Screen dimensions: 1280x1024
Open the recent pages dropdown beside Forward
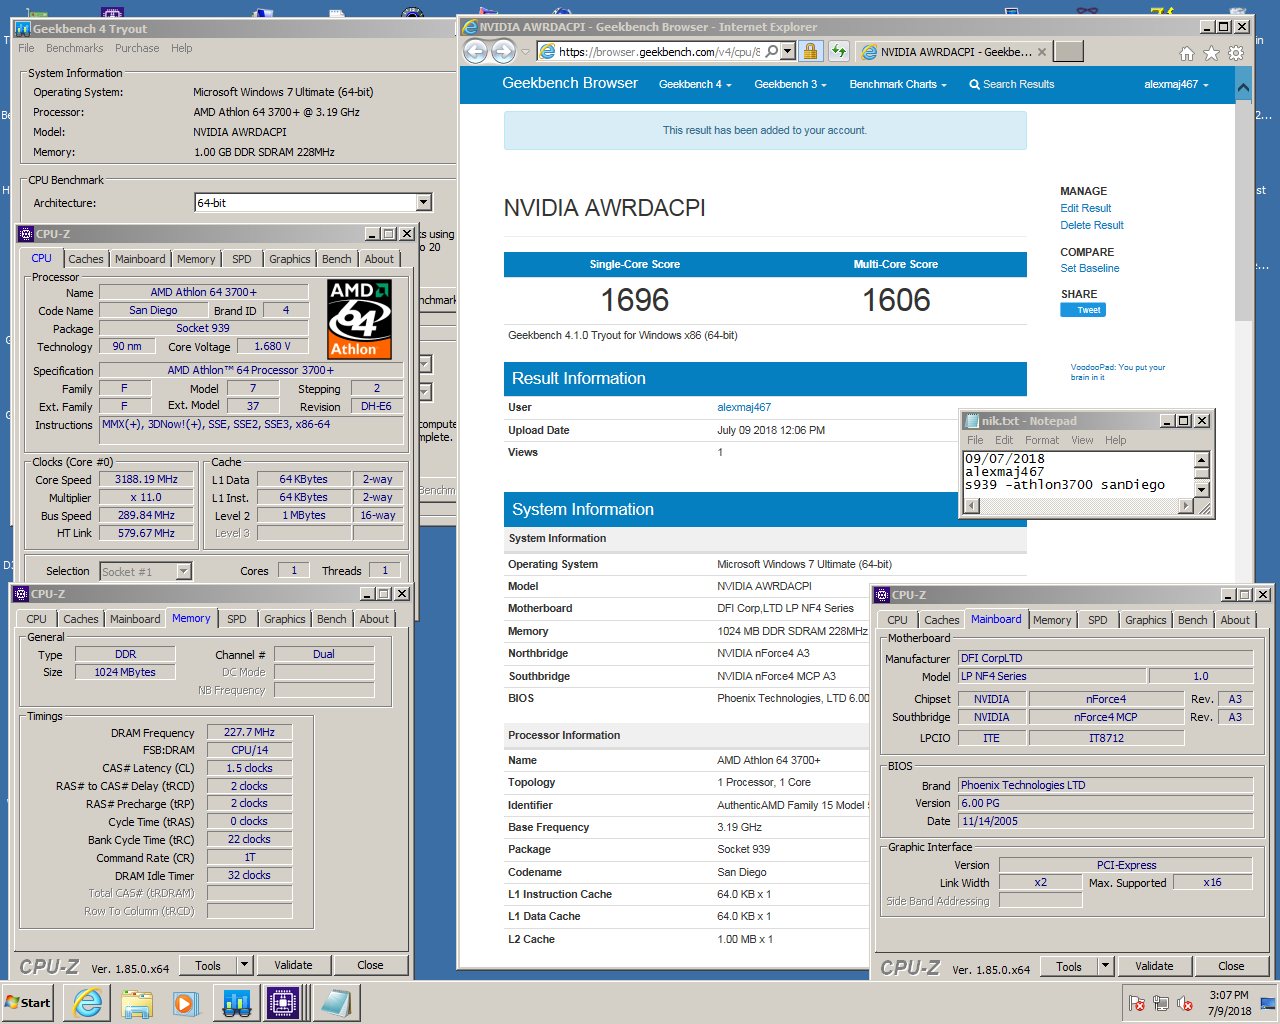(x=525, y=52)
